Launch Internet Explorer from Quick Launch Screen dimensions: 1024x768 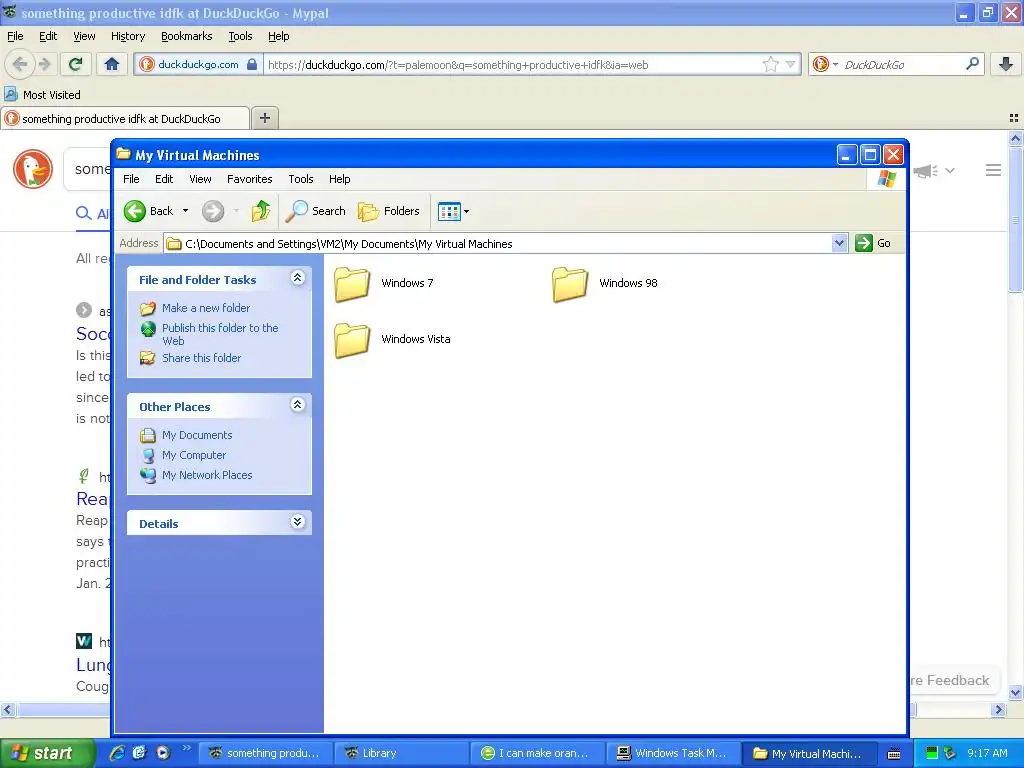[117, 753]
